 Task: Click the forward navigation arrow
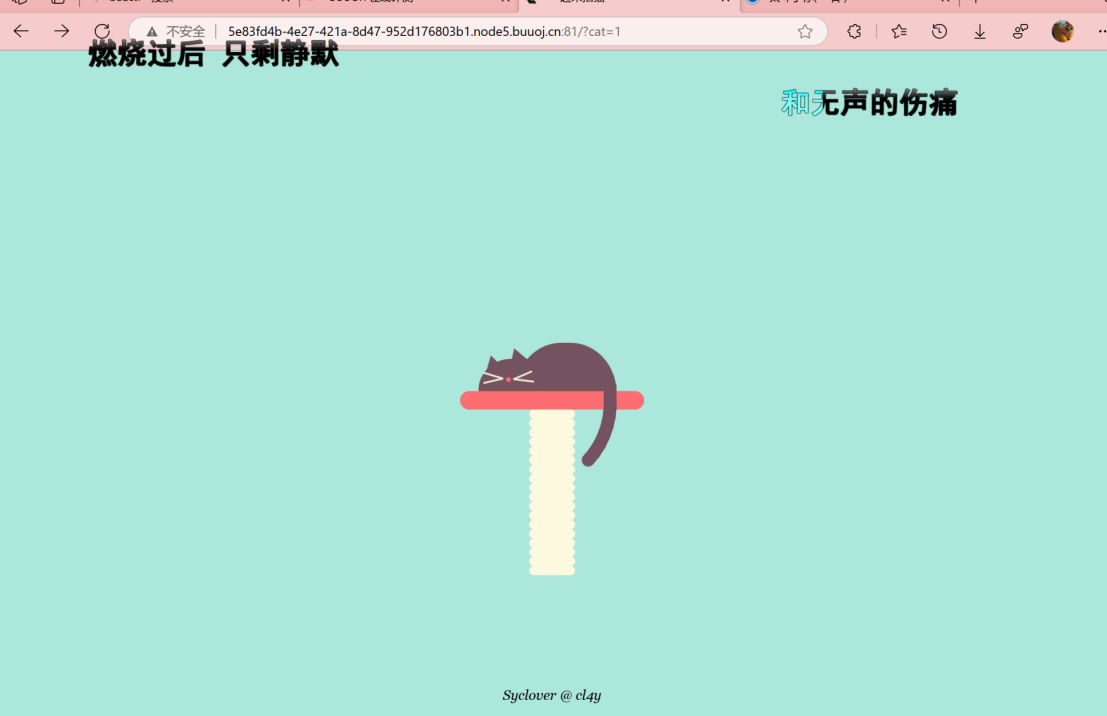(60, 31)
